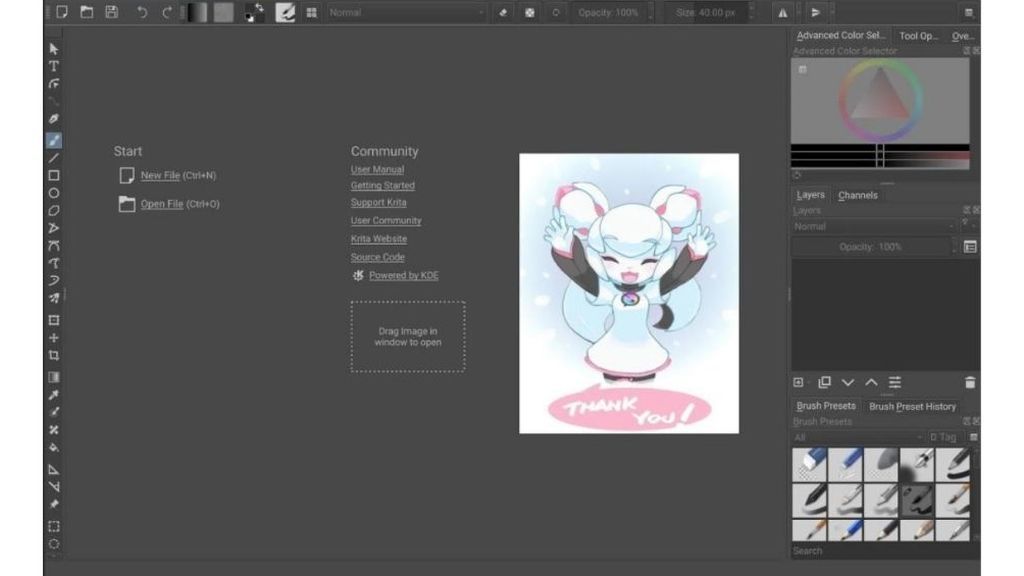Click the new document toolbar icon
Viewport: 1024px width, 576px height.
(x=62, y=12)
